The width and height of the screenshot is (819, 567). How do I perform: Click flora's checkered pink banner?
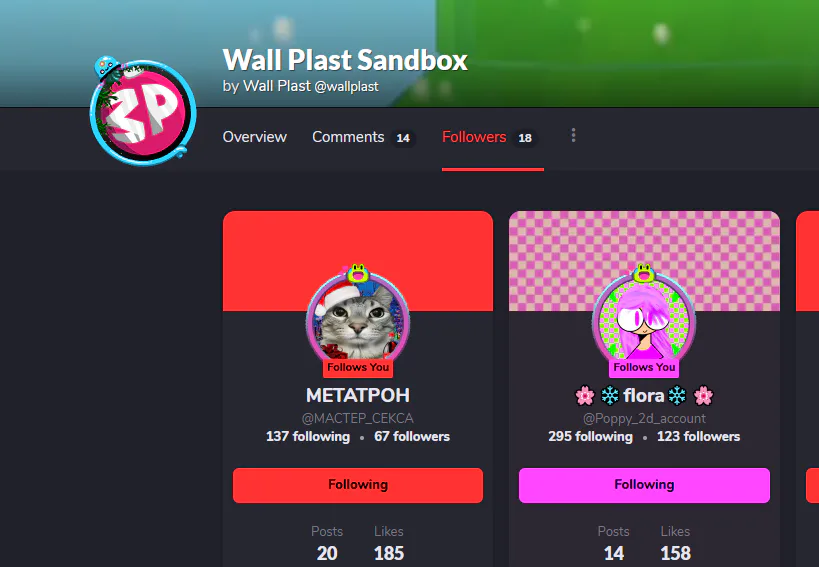click(x=644, y=240)
